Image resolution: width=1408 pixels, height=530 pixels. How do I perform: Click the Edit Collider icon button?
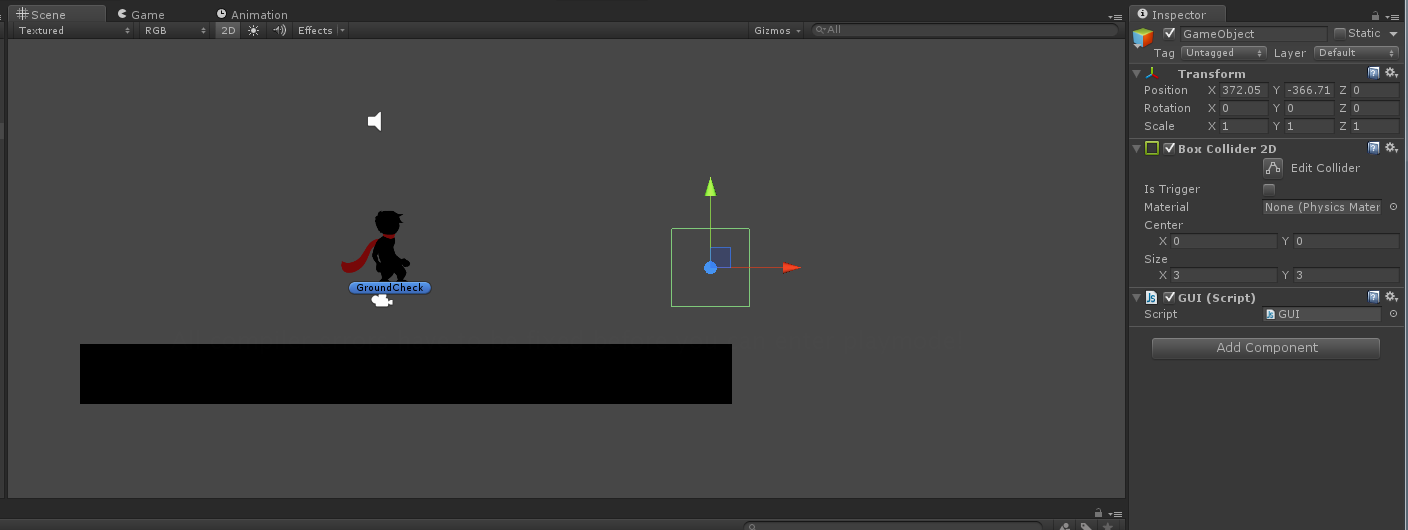[x=1273, y=167]
